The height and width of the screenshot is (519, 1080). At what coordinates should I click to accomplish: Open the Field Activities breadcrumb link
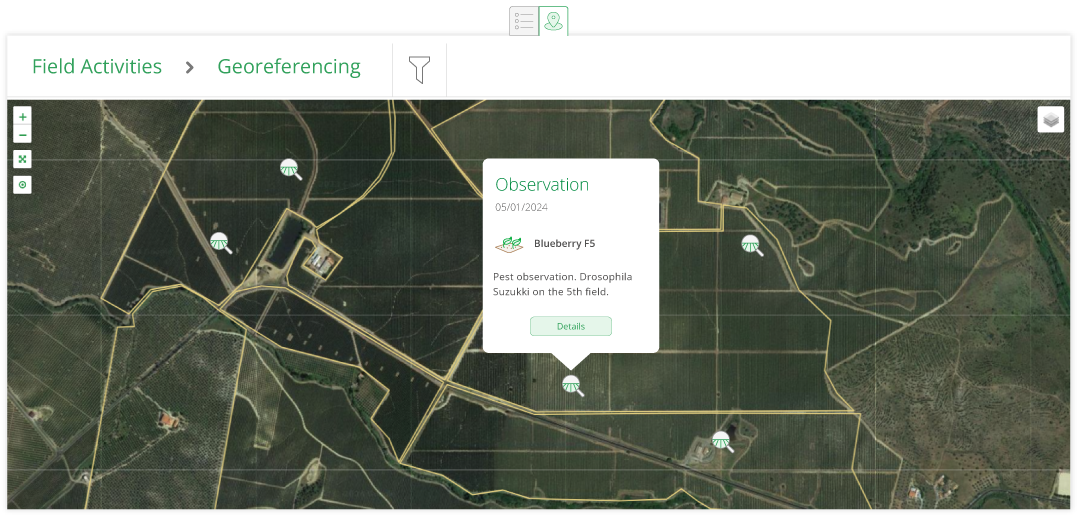pos(97,67)
